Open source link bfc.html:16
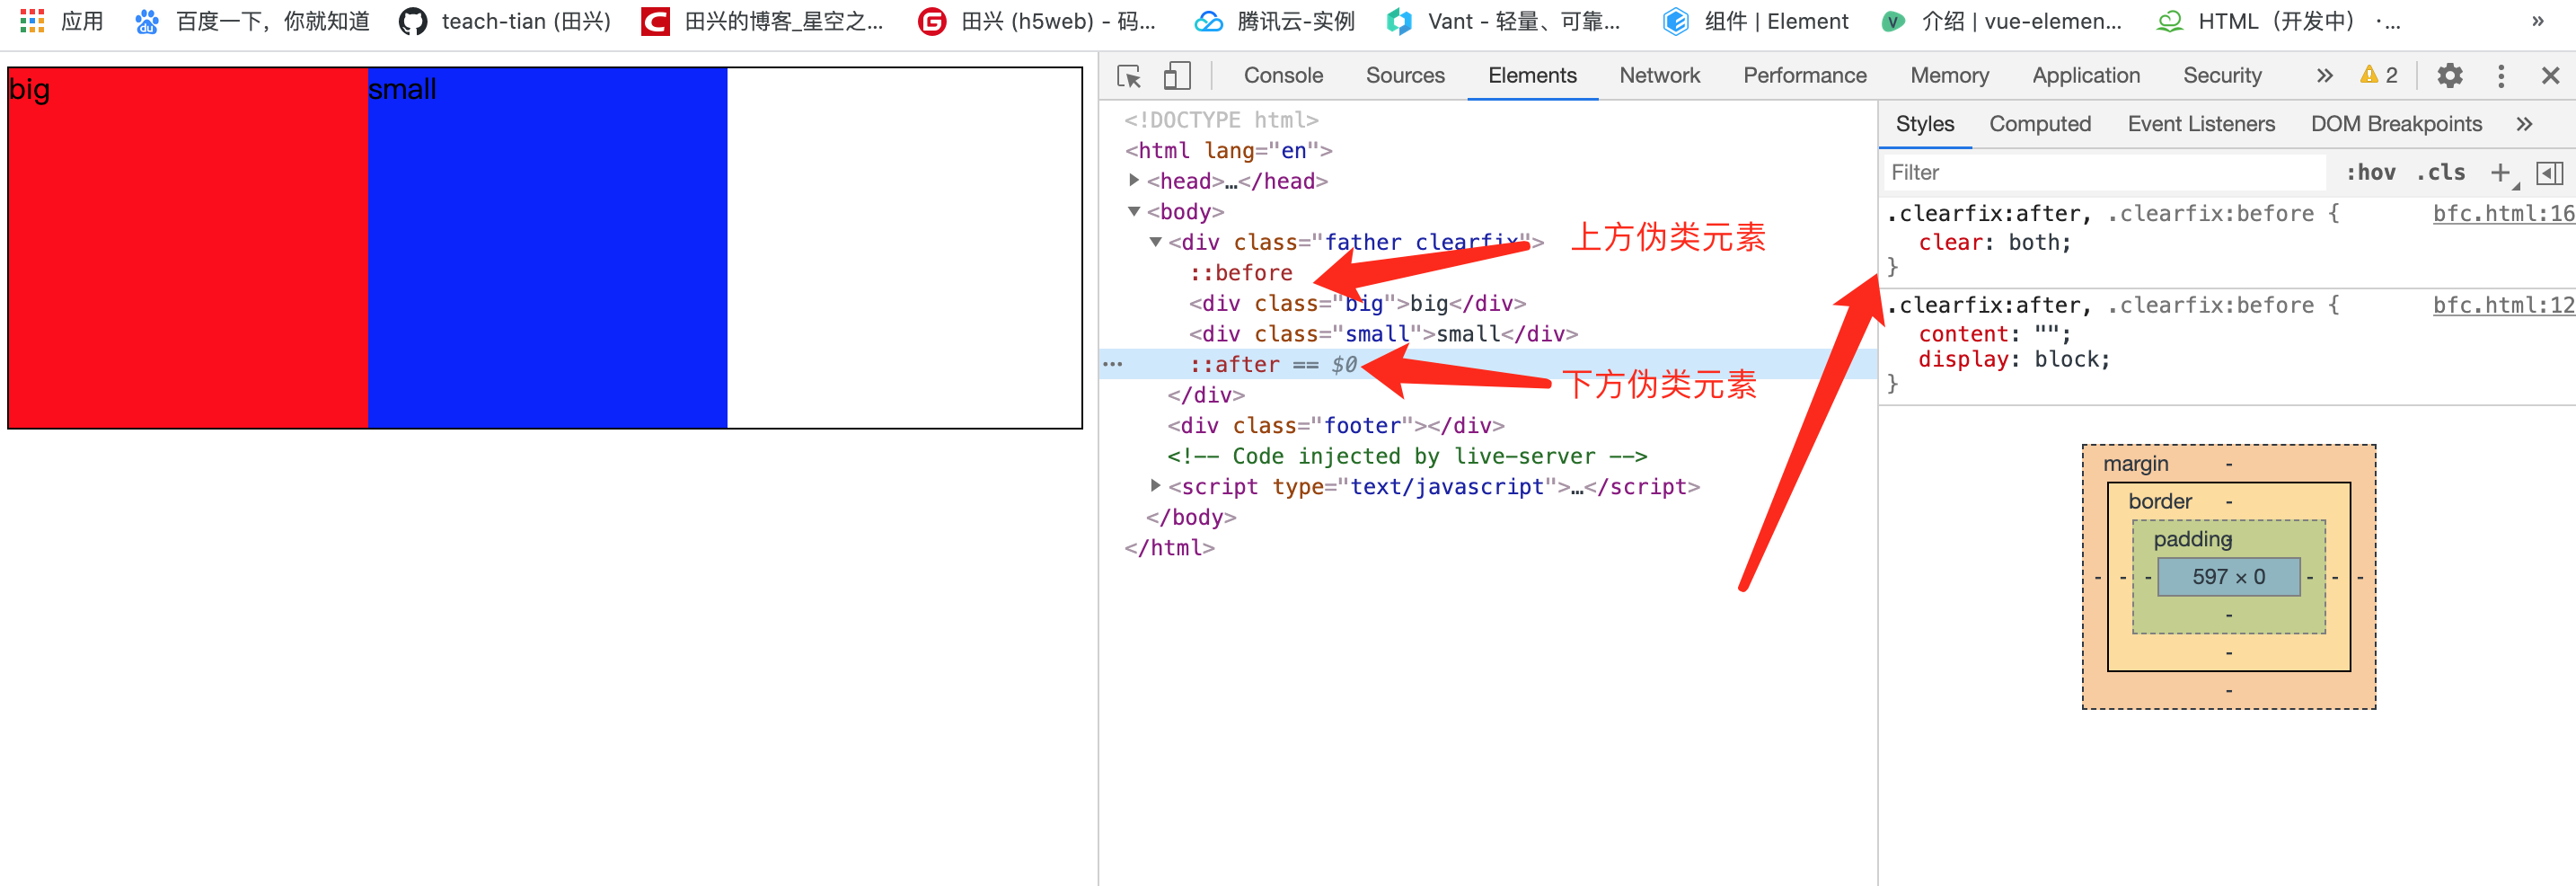 click(x=2503, y=214)
